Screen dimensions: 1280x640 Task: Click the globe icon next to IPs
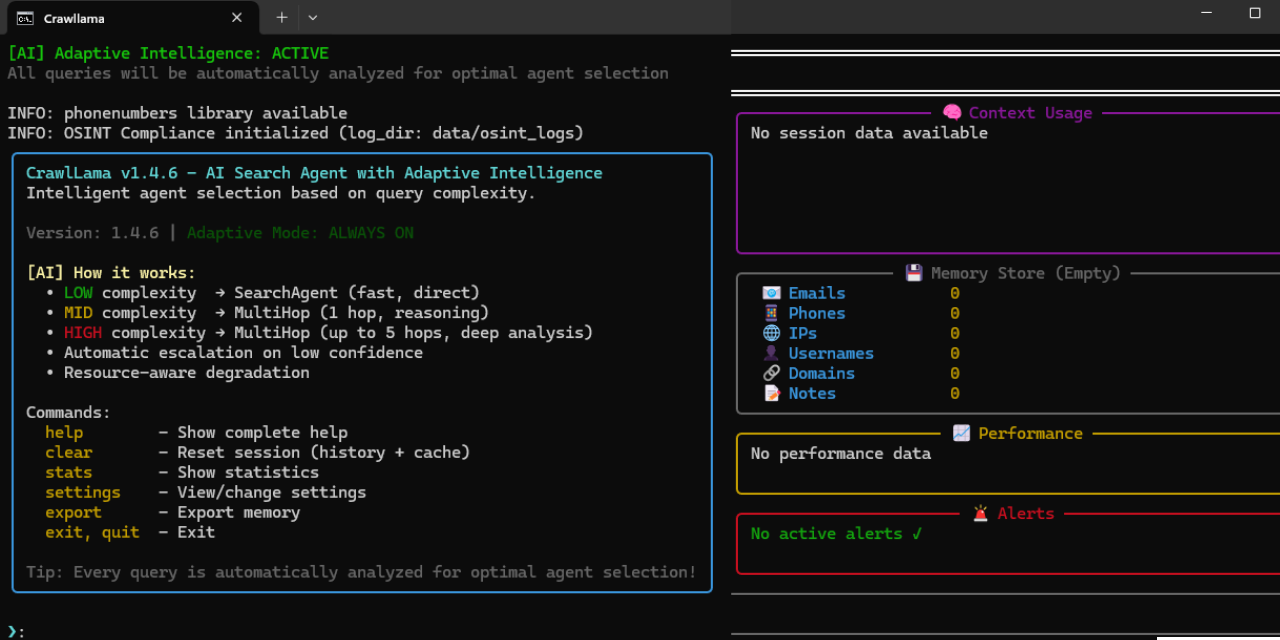(771, 333)
